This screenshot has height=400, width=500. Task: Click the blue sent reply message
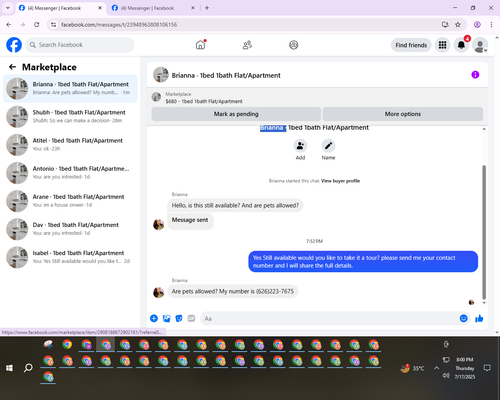363,262
